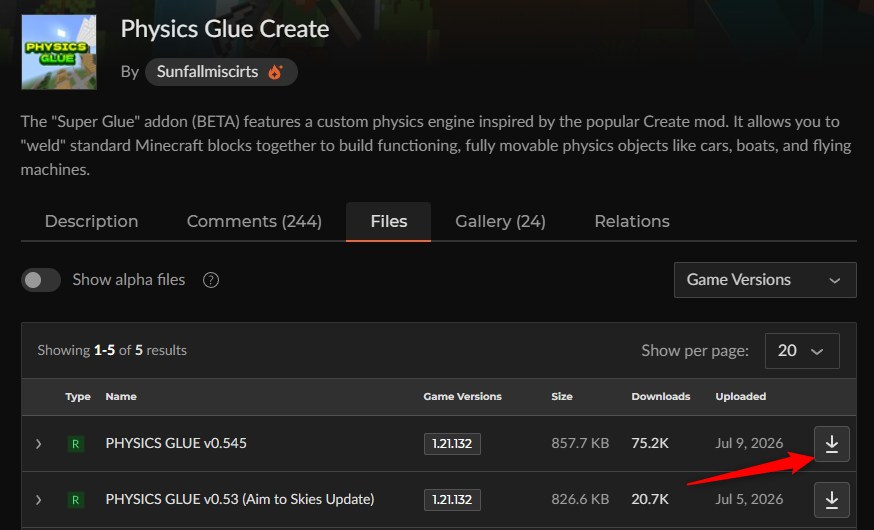This screenshot has width=874, height=530.
Task: Click the Jul 9, 2026 upload date
Action: [749, 443]
